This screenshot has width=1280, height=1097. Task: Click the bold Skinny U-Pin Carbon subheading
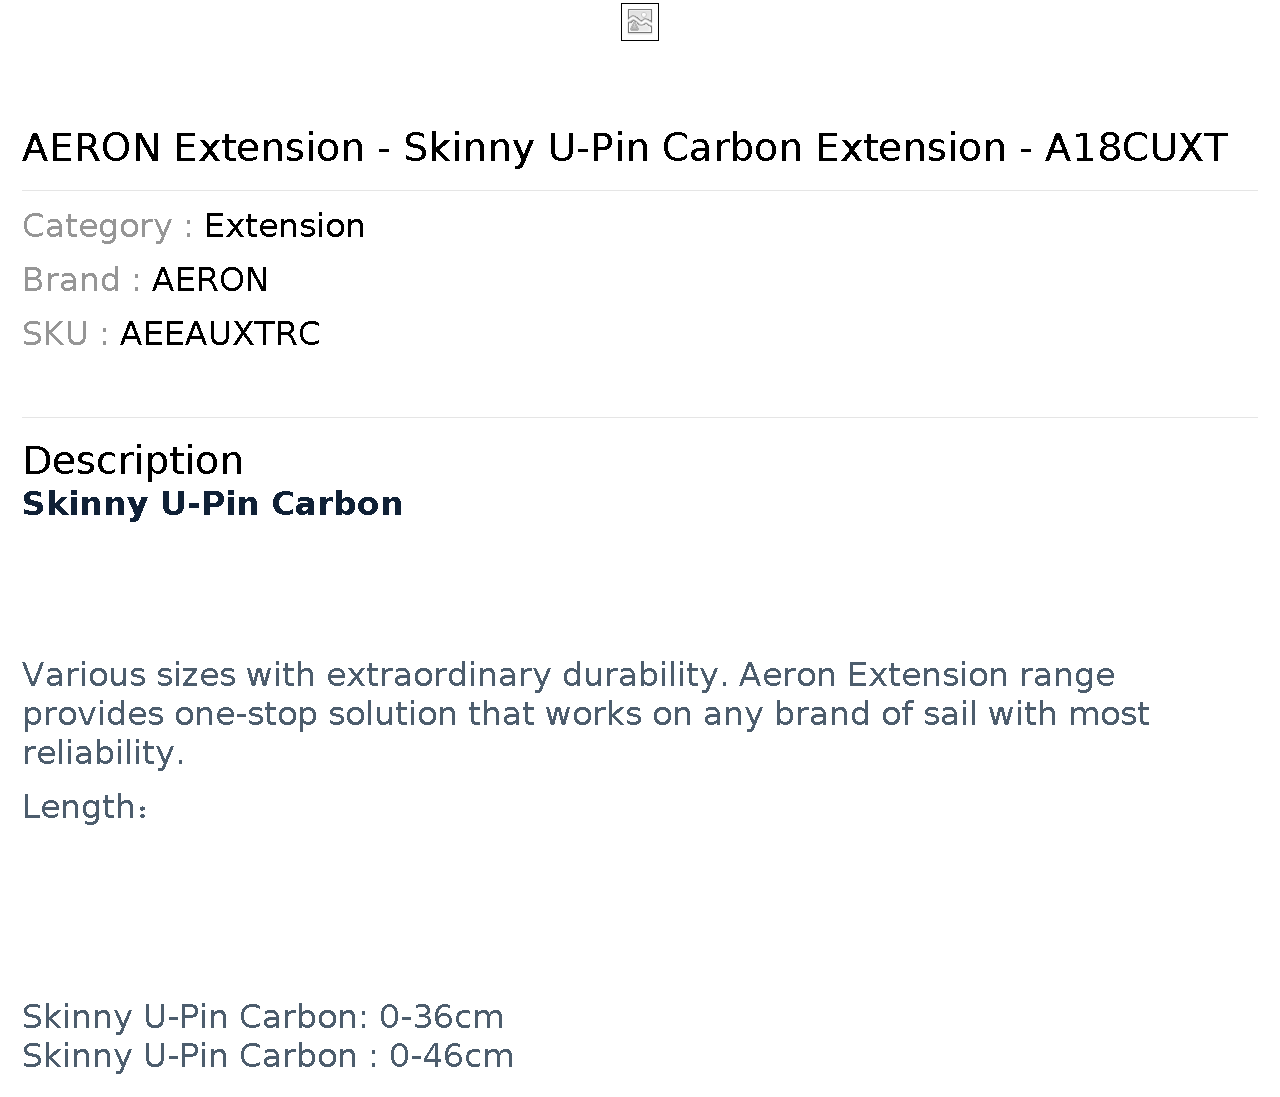pos(213,503)
